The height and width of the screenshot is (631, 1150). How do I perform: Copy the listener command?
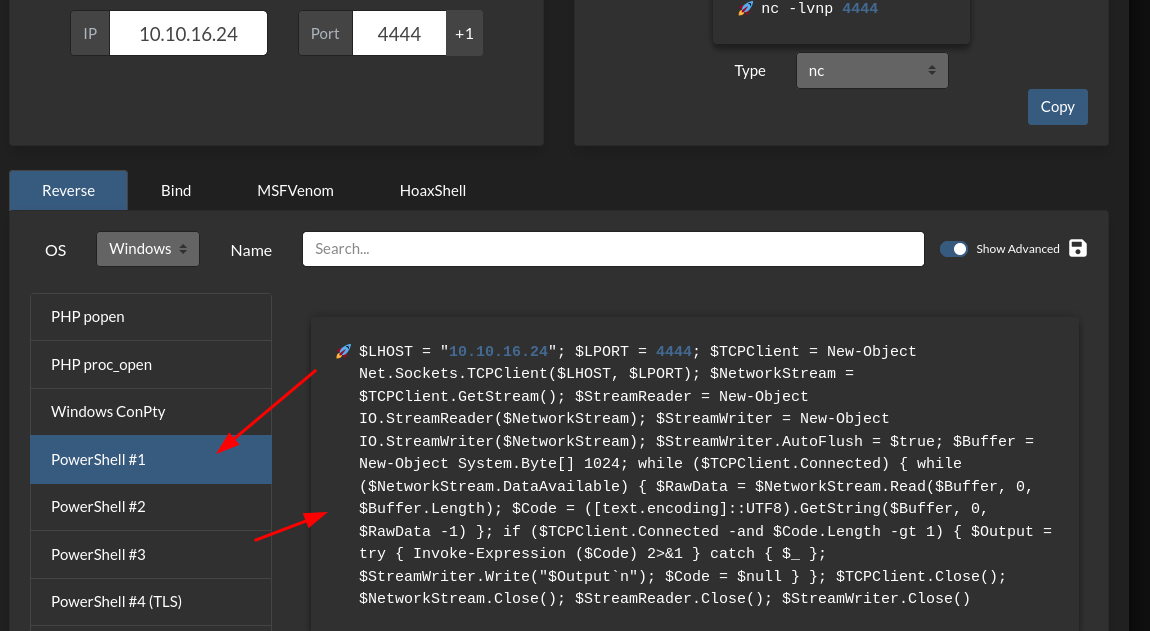tap(1058, 107)
